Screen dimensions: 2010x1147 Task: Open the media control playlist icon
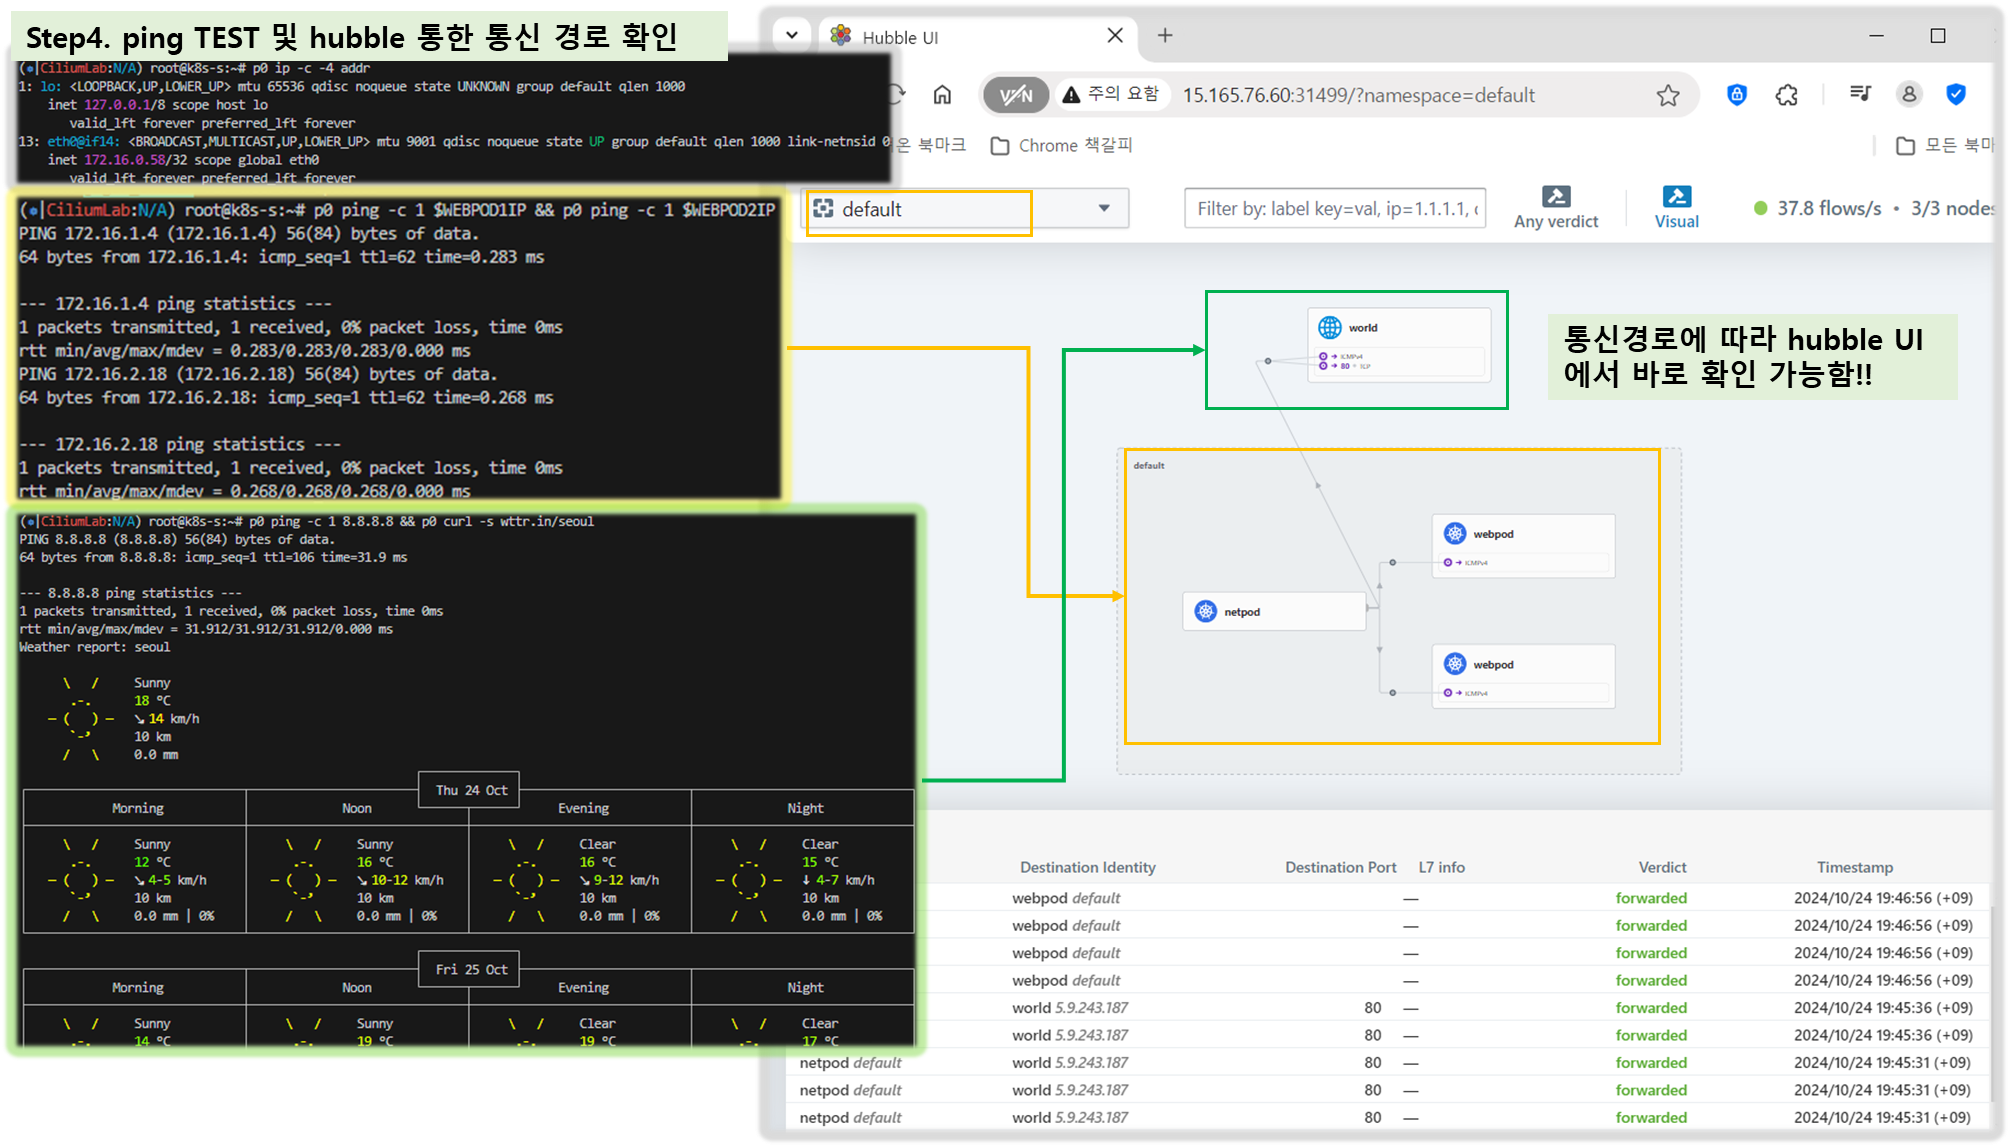pos(1860,94)
